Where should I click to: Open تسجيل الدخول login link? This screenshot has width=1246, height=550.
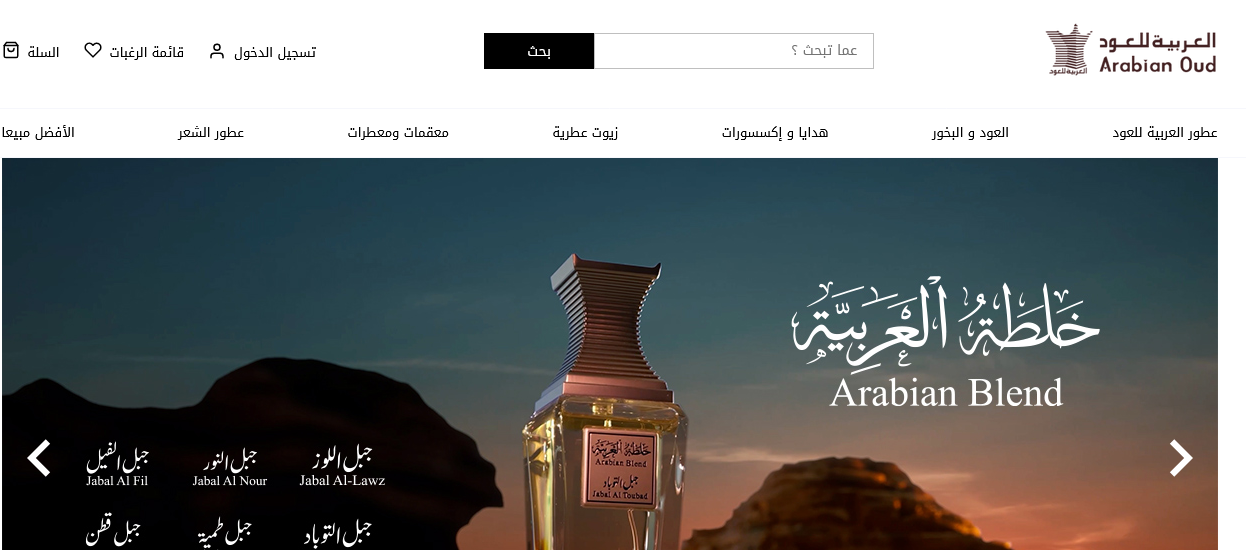coord(275,52)
